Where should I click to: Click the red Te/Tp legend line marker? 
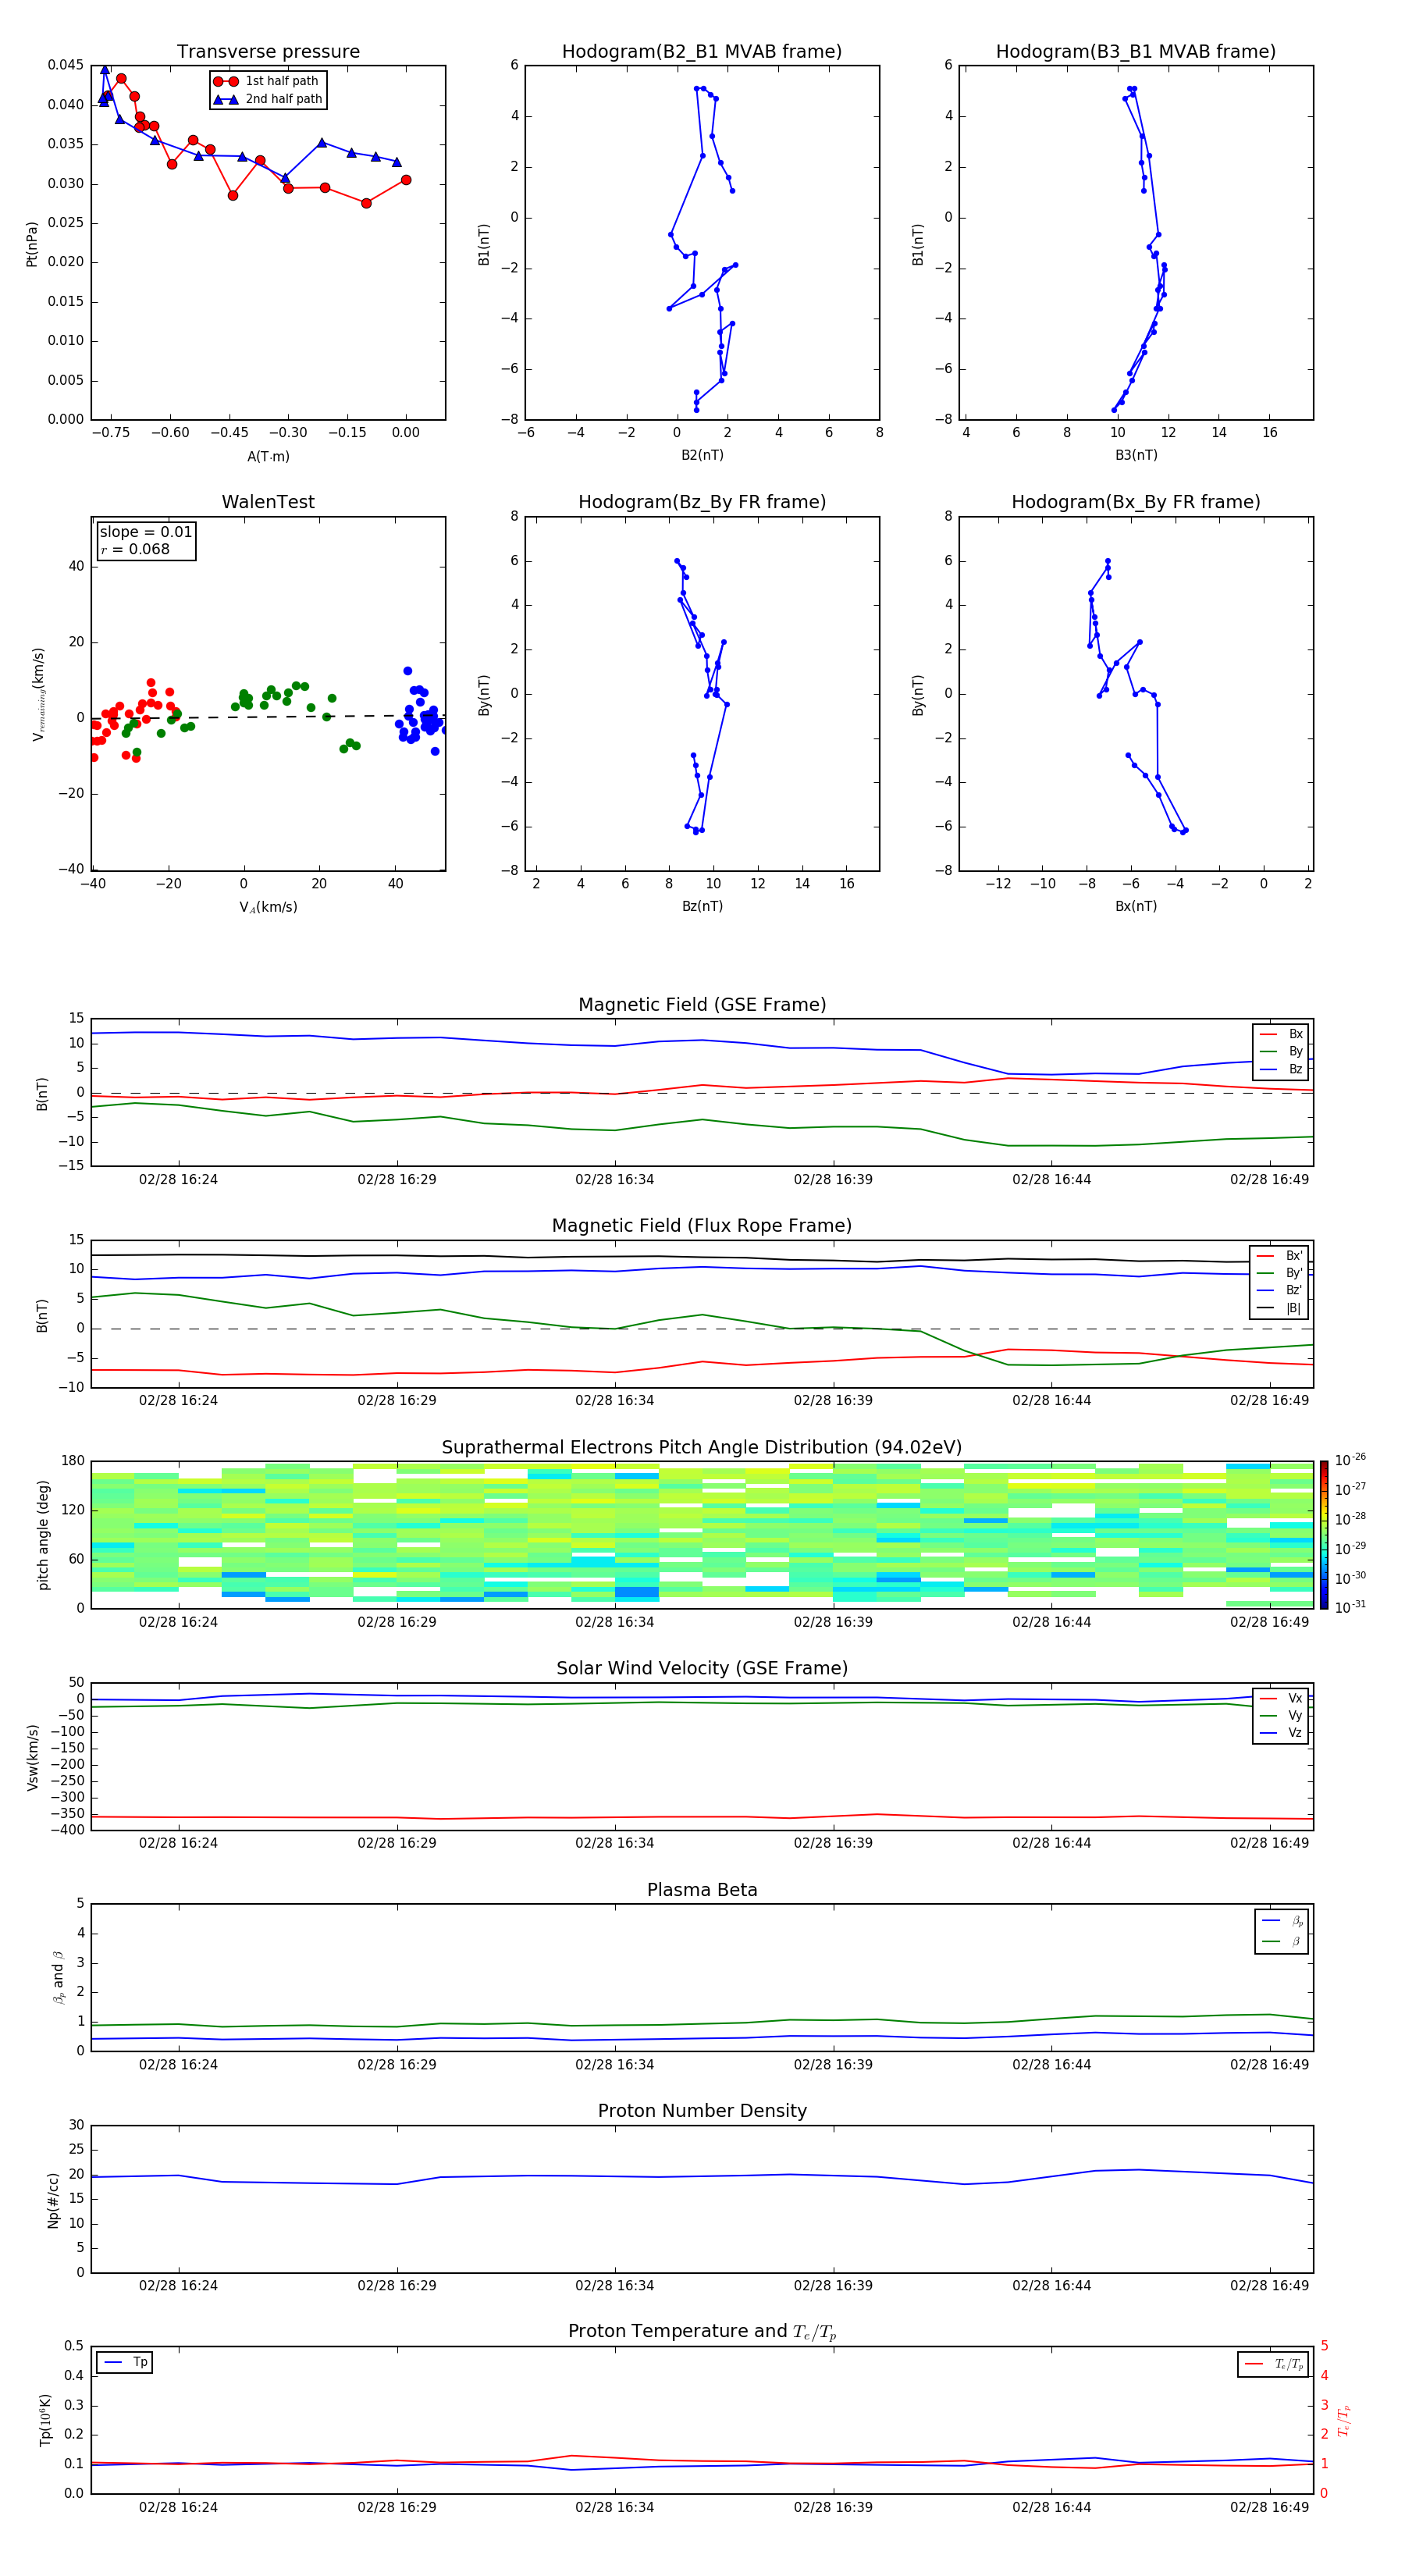pos(1254,2364)
